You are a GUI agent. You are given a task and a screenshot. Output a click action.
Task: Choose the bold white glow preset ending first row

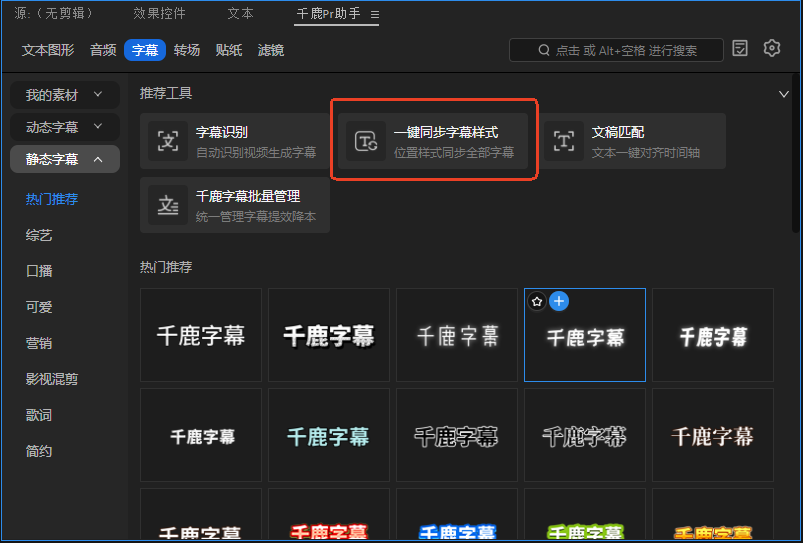[713, 335]
